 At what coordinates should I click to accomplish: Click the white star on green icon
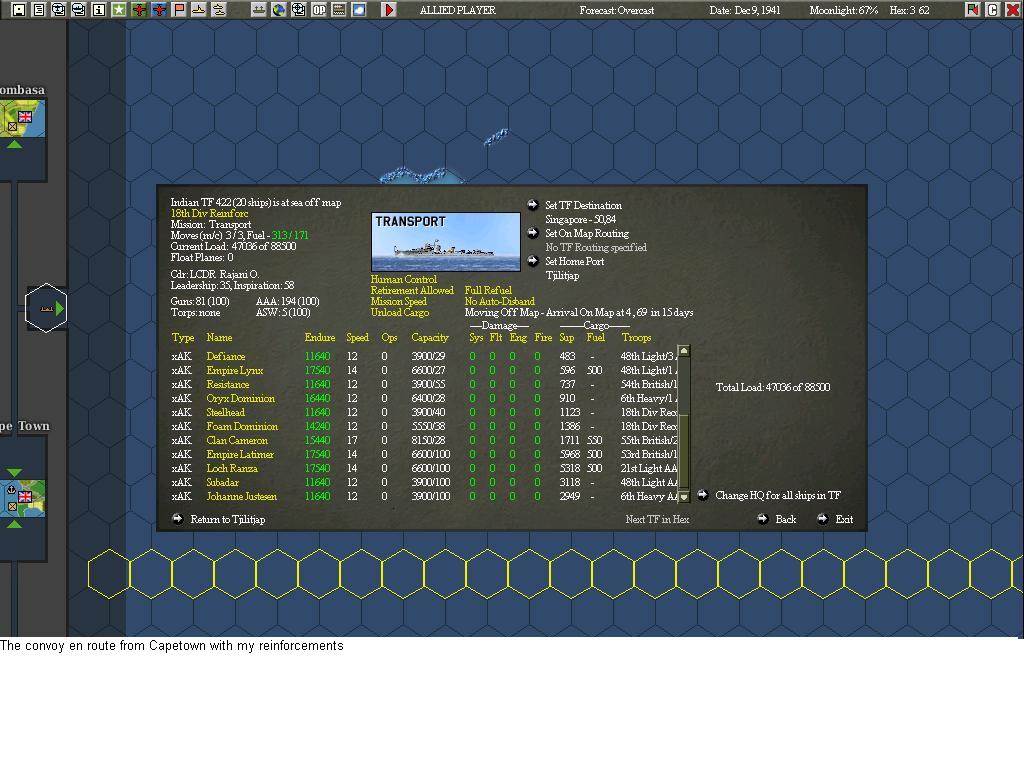[119, 10]
